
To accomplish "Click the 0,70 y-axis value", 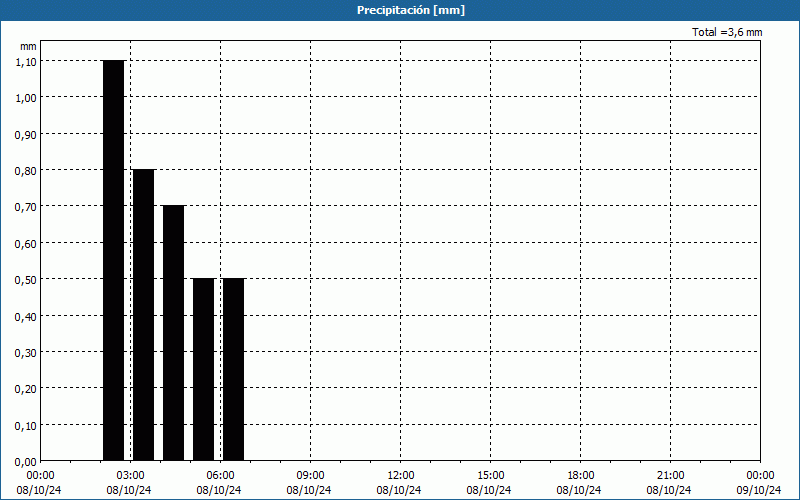I will tap(26, 207).
